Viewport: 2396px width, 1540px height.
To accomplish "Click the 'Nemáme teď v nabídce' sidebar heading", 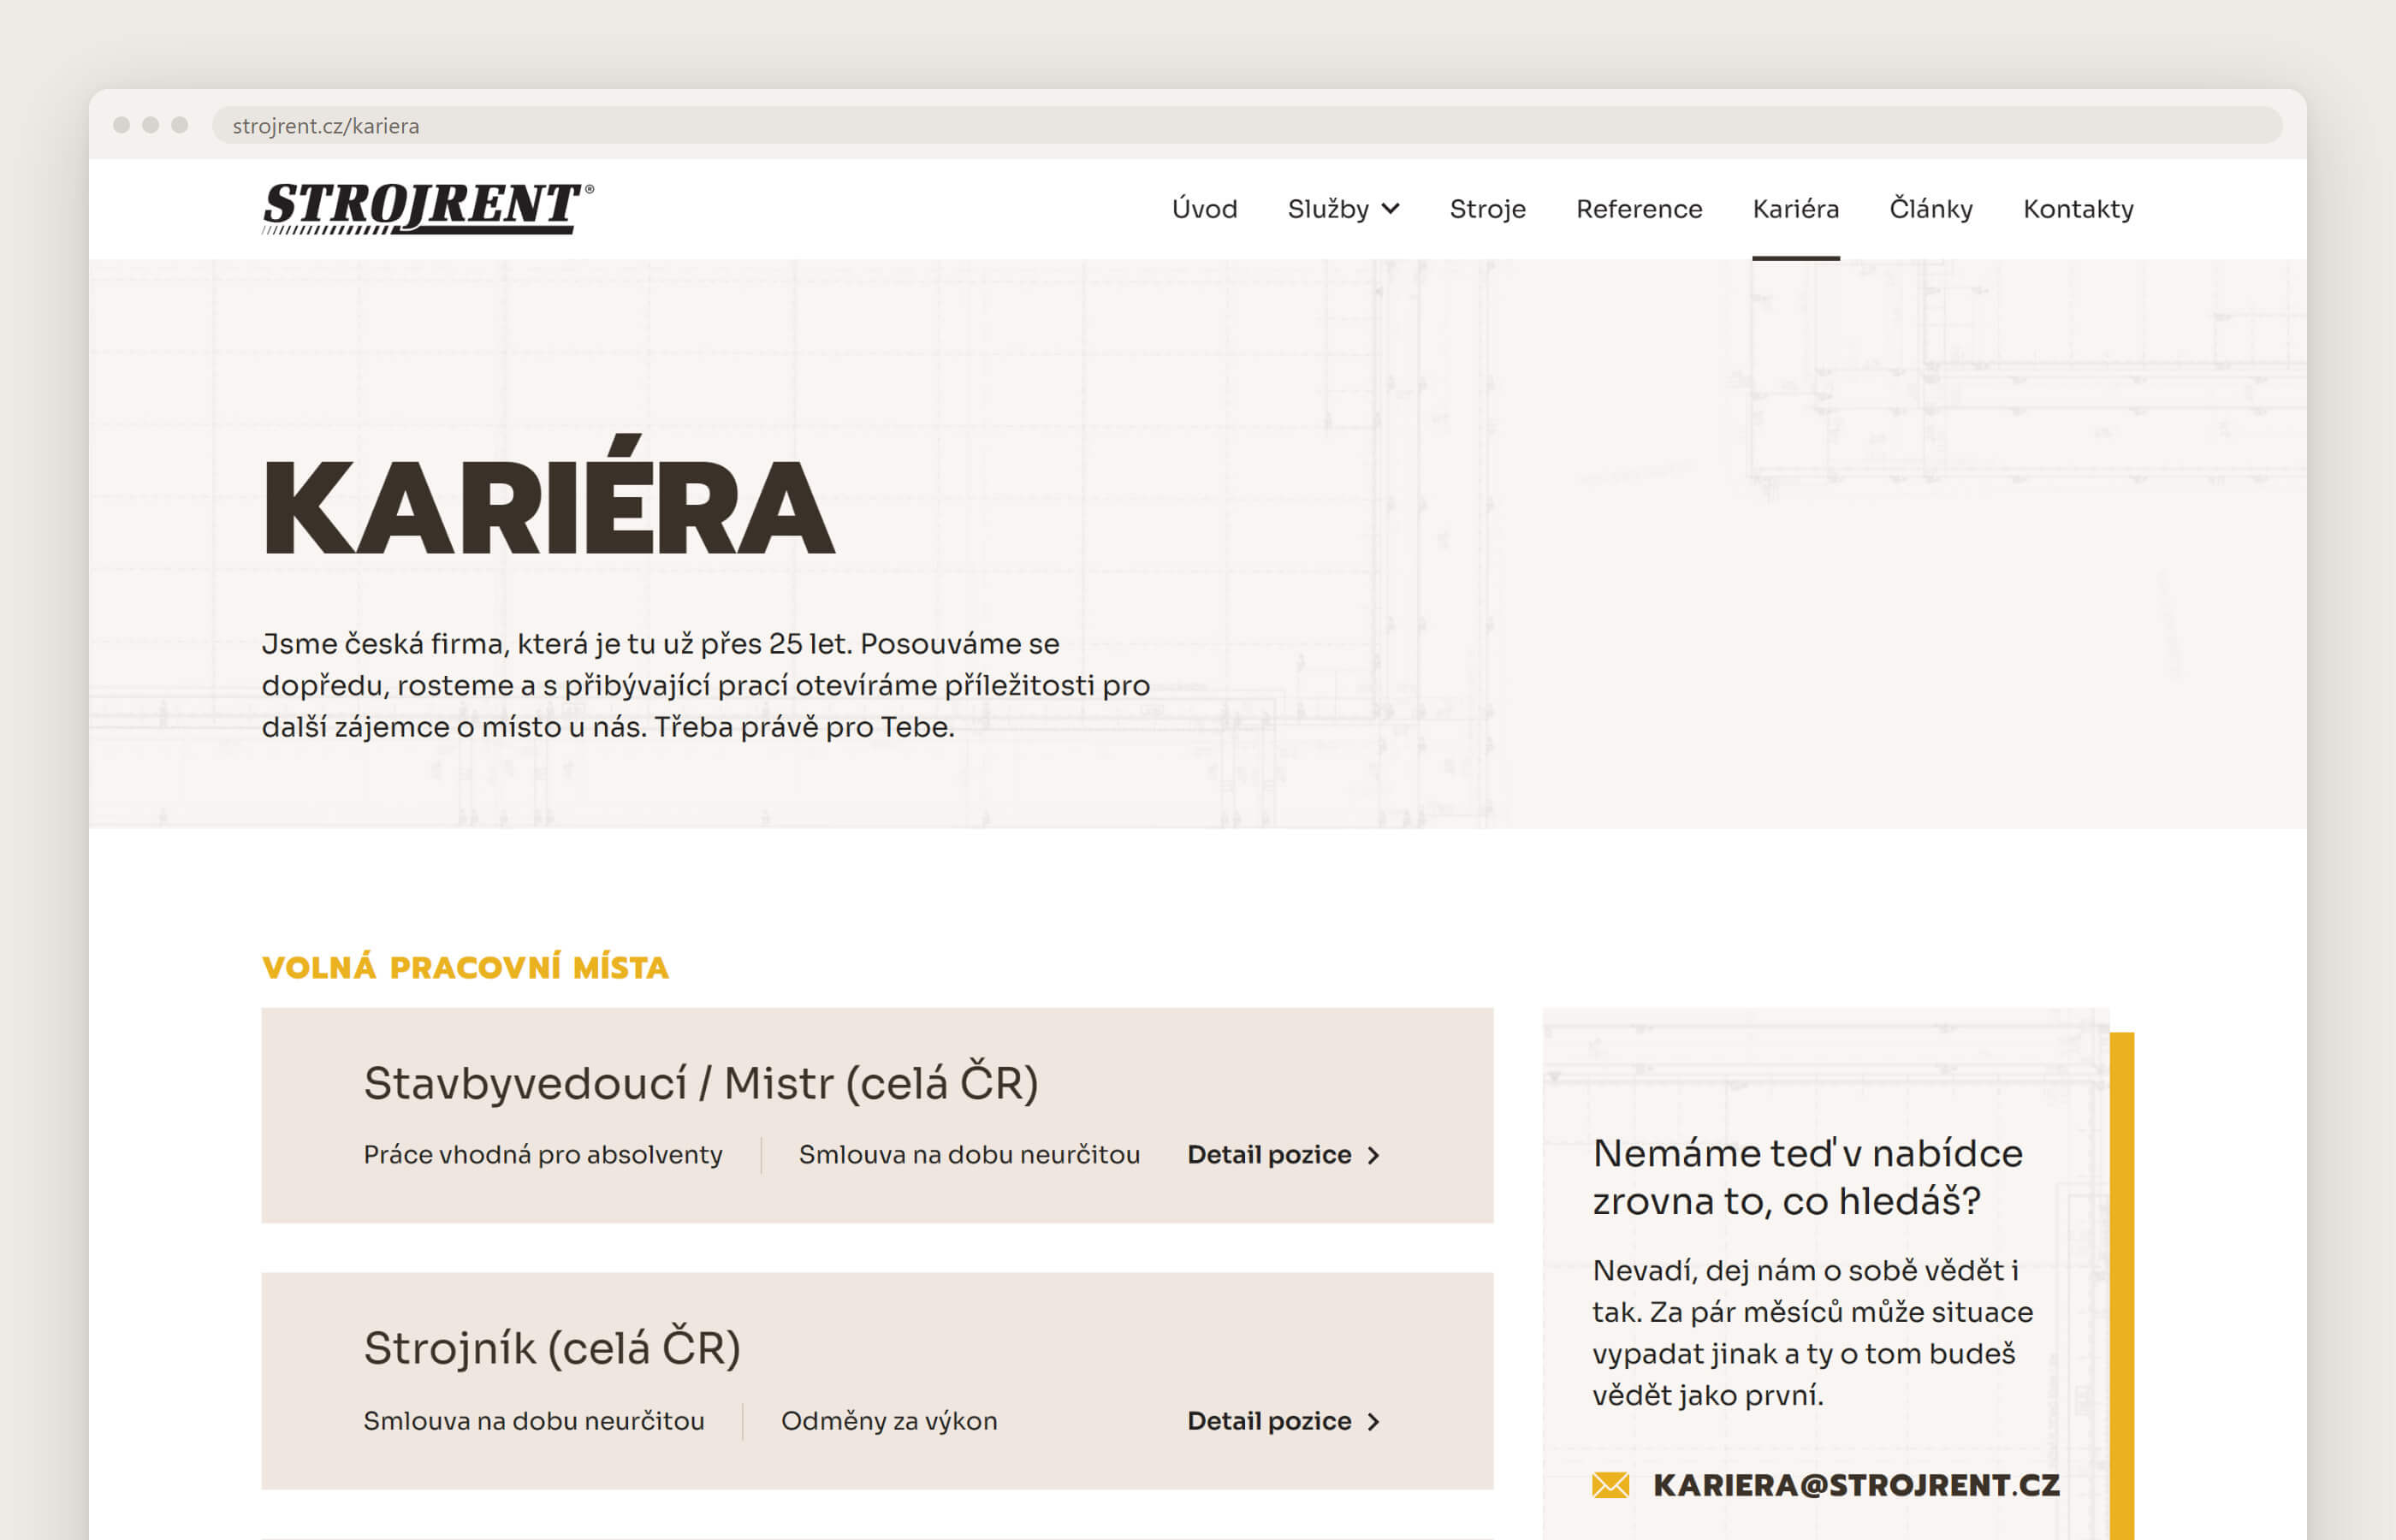I will (1807, 1177).
